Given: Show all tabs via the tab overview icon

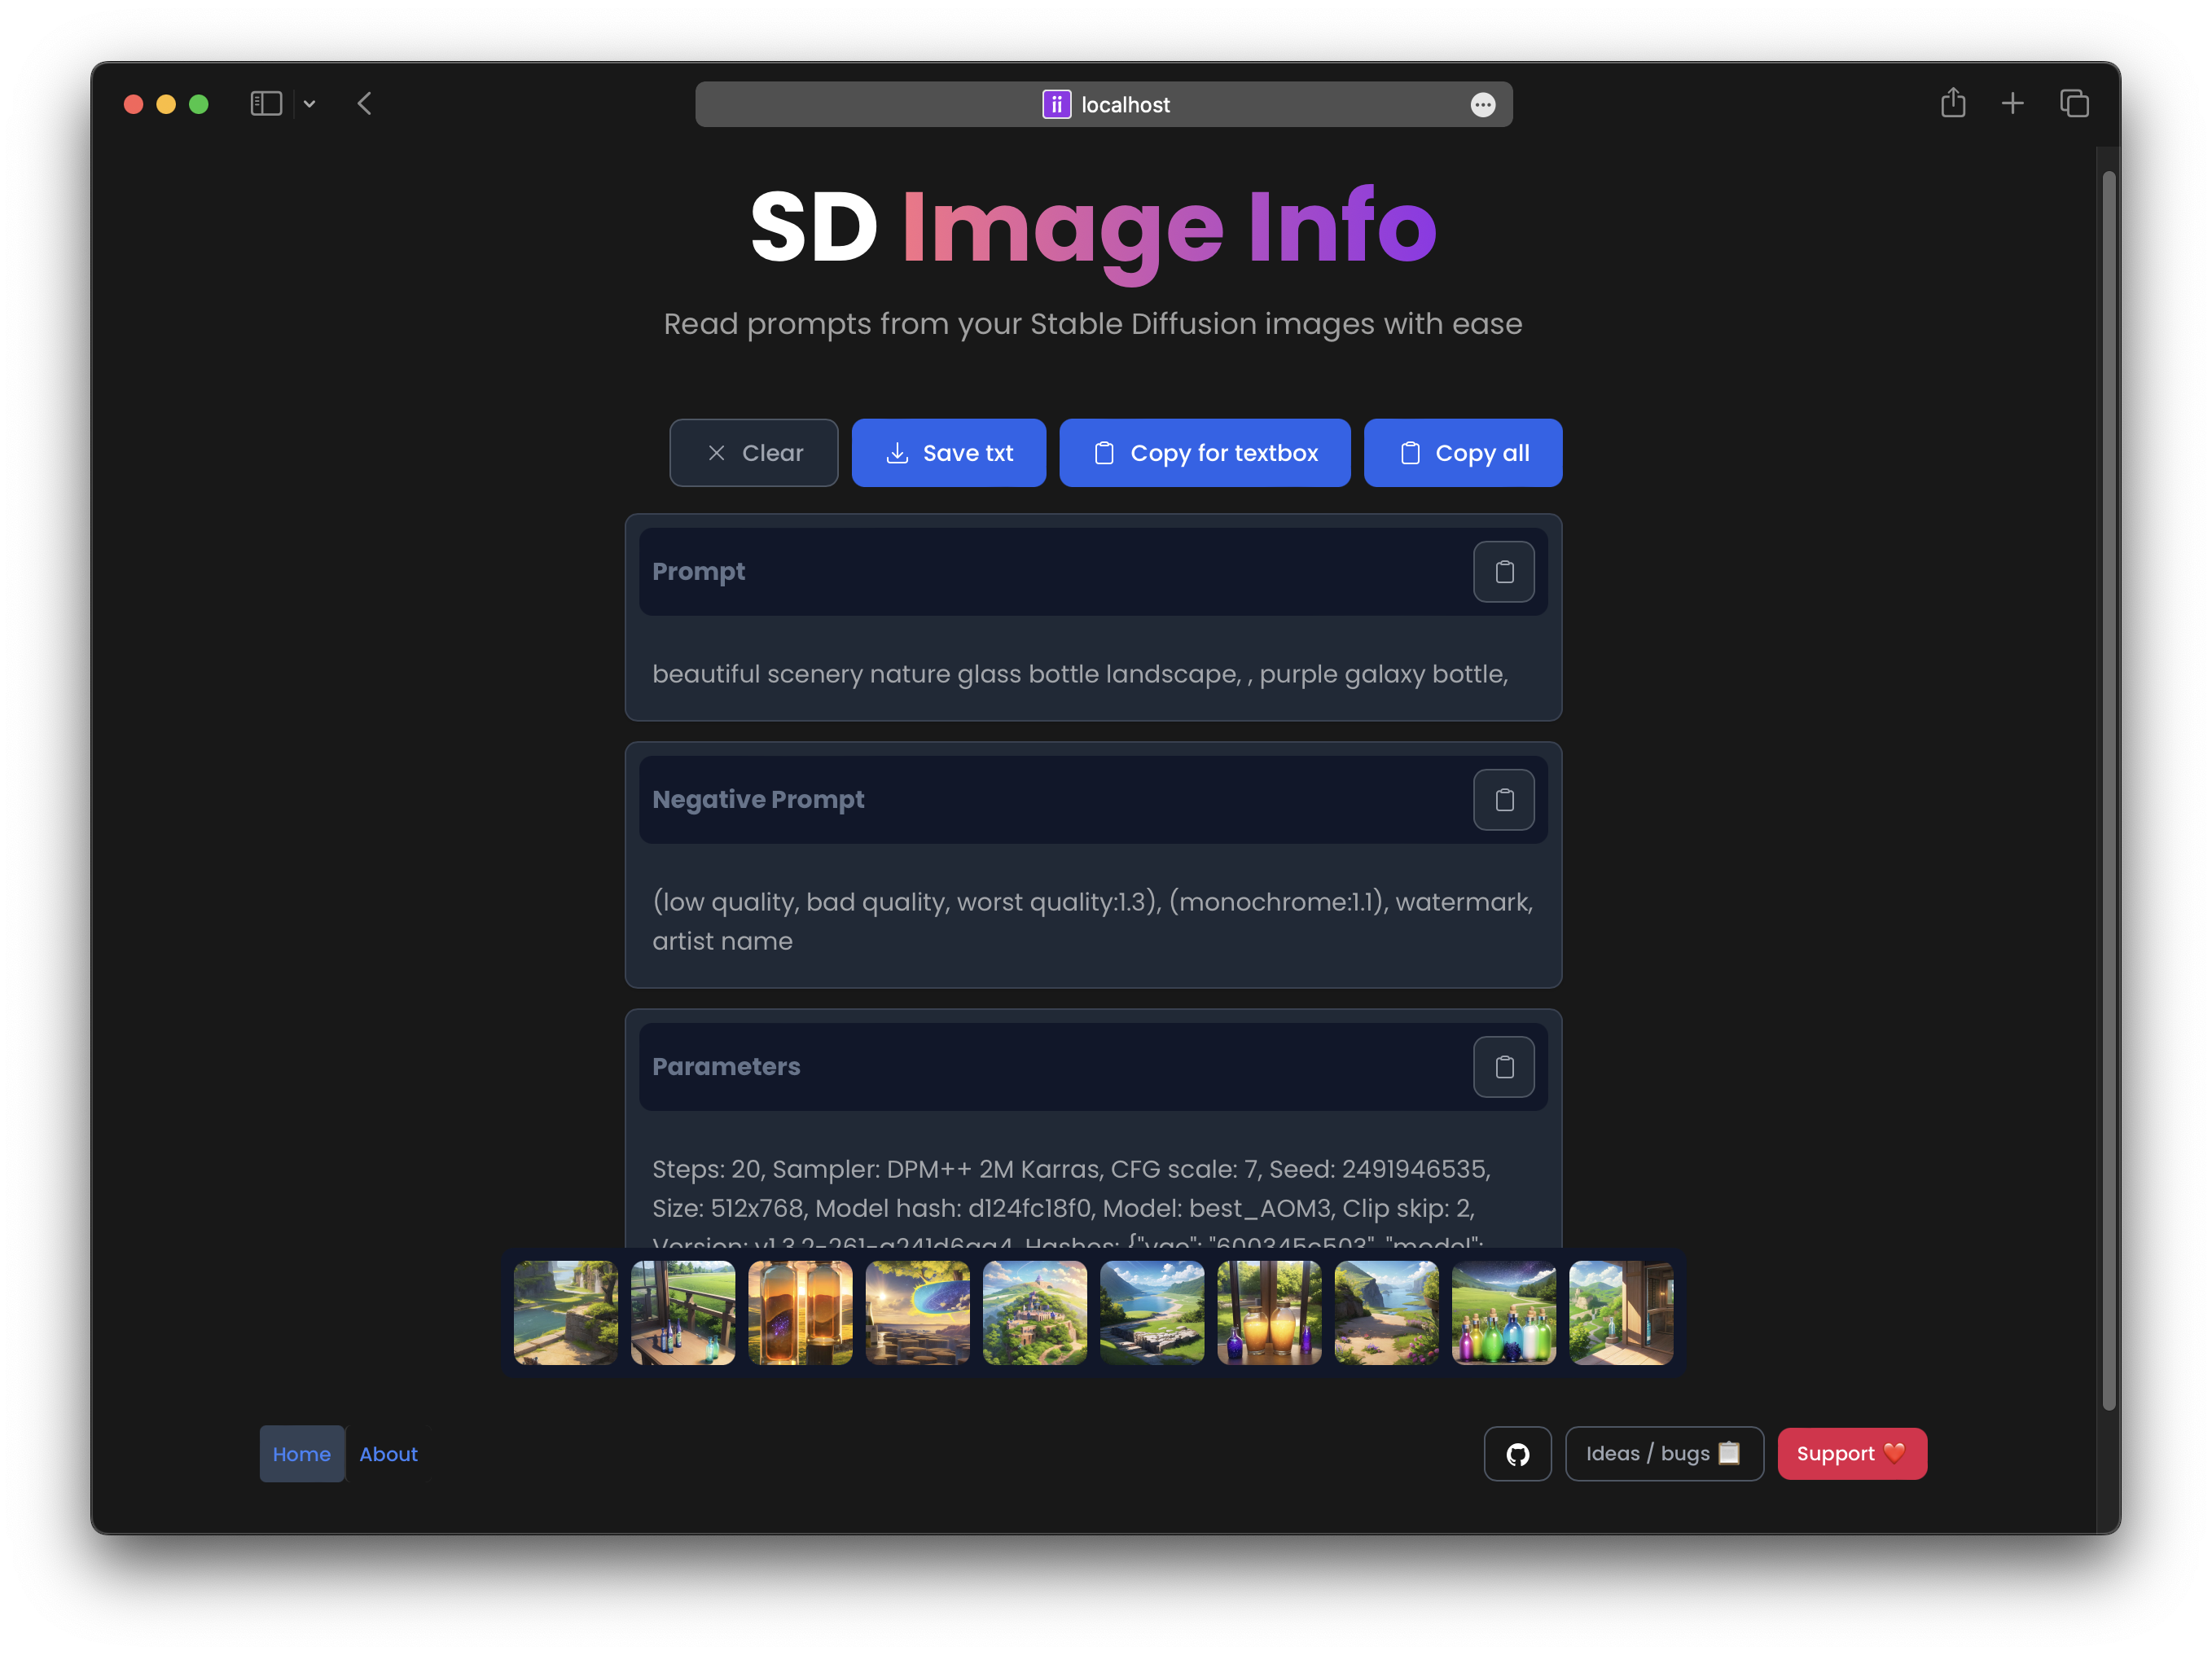Looking at the screenshot, I should coord(2074,103).
